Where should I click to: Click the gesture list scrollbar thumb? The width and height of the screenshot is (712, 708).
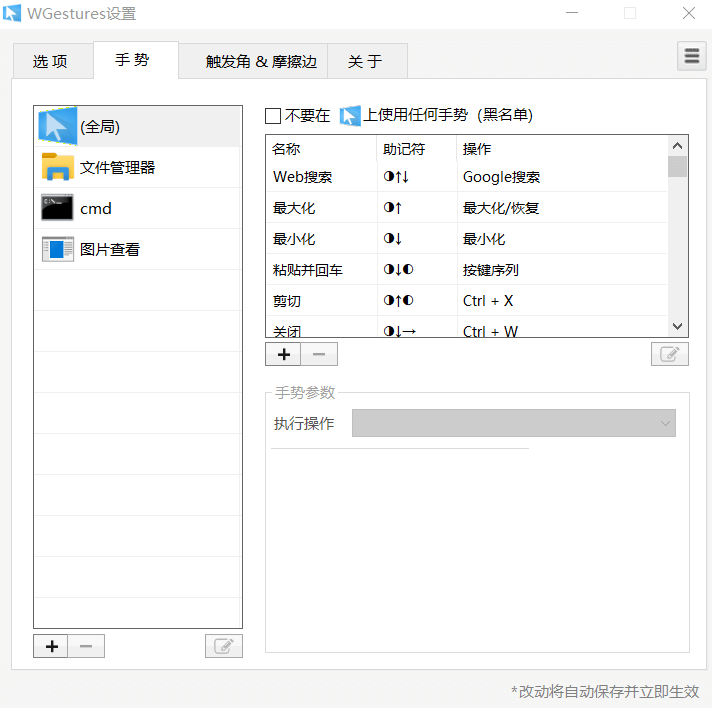click(677, 166)
